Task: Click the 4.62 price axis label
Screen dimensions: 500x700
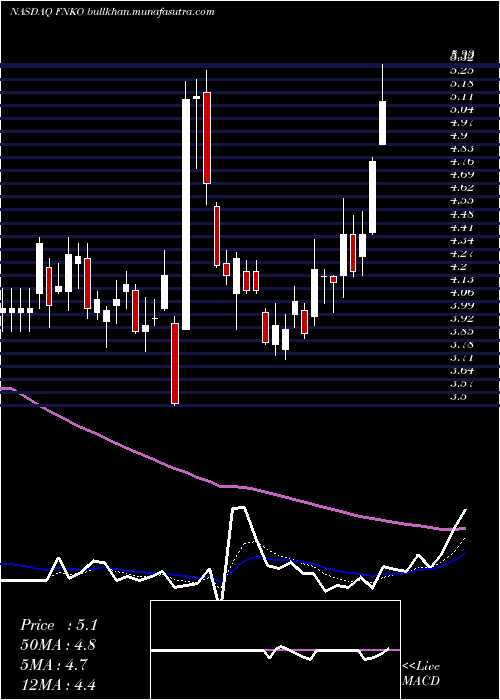Action: pyautogui.click(x=462, y=188)
